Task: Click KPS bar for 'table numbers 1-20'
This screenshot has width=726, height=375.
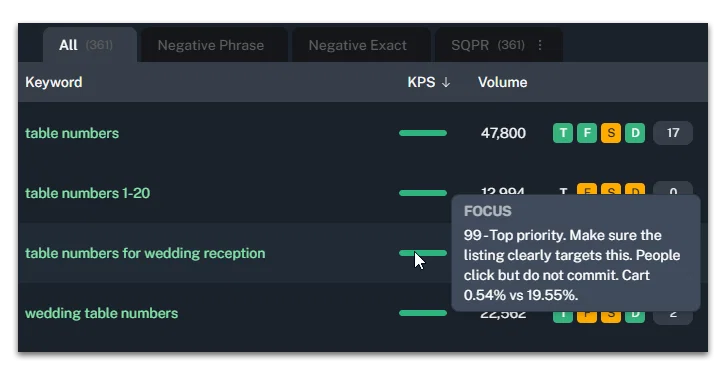Action: (x=423, y=193)
